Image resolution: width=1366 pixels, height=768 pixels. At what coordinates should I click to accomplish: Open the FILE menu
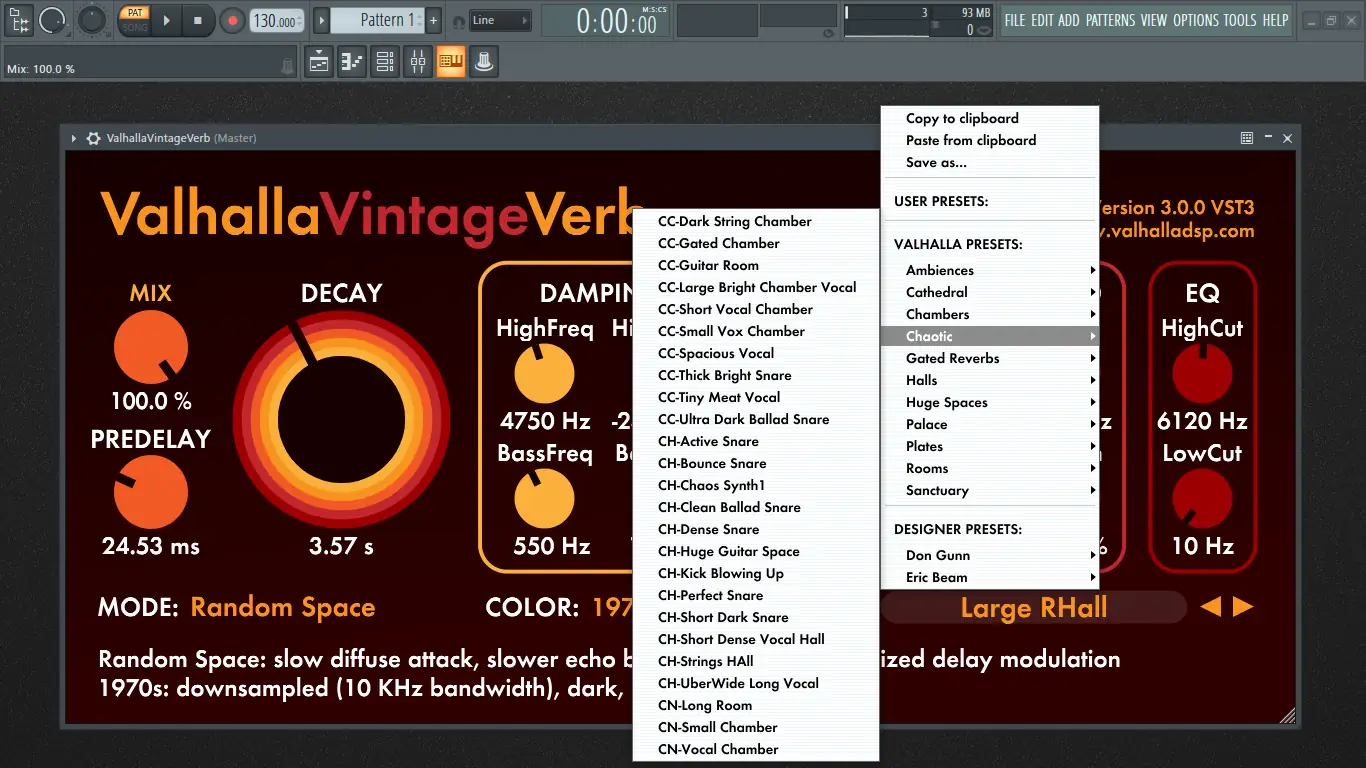tap(1015, 20)
